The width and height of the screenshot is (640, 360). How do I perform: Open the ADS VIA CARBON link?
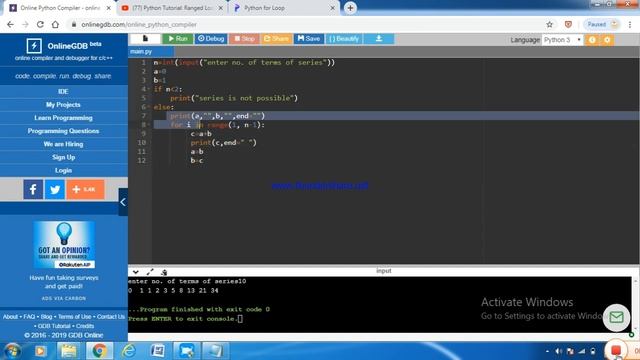(x=64, y=298)
